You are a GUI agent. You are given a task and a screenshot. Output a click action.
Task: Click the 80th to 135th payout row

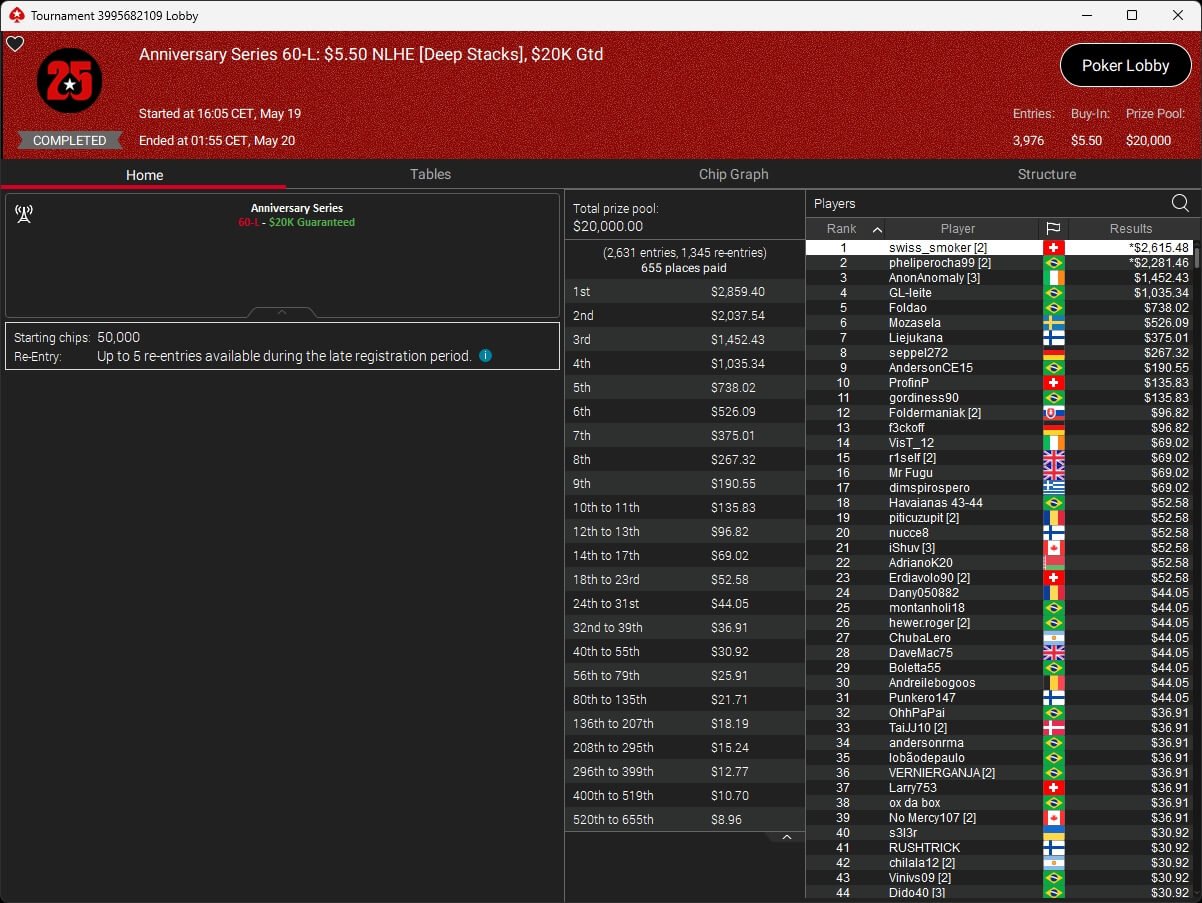[x=685, y=699]
